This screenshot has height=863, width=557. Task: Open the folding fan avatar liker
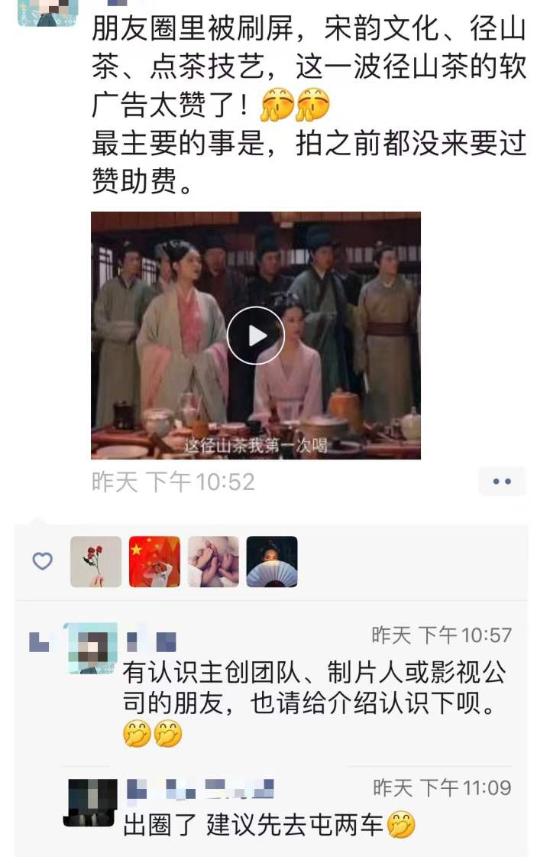(272, 562)
